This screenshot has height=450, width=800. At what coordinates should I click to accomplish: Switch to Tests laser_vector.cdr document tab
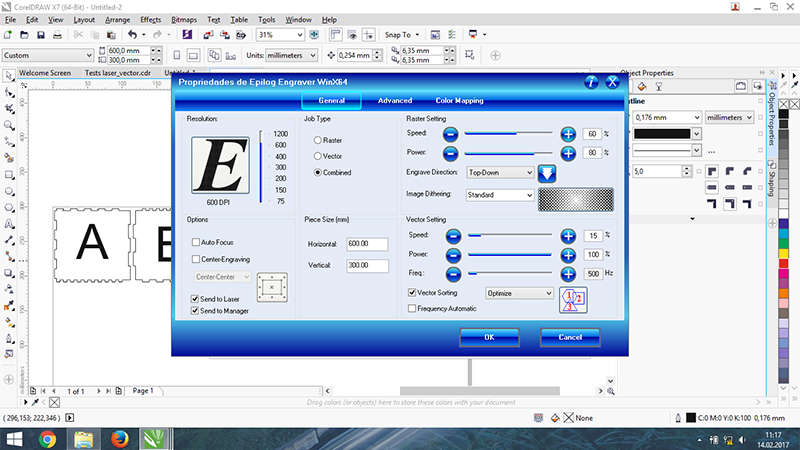[x=118, y=72]
